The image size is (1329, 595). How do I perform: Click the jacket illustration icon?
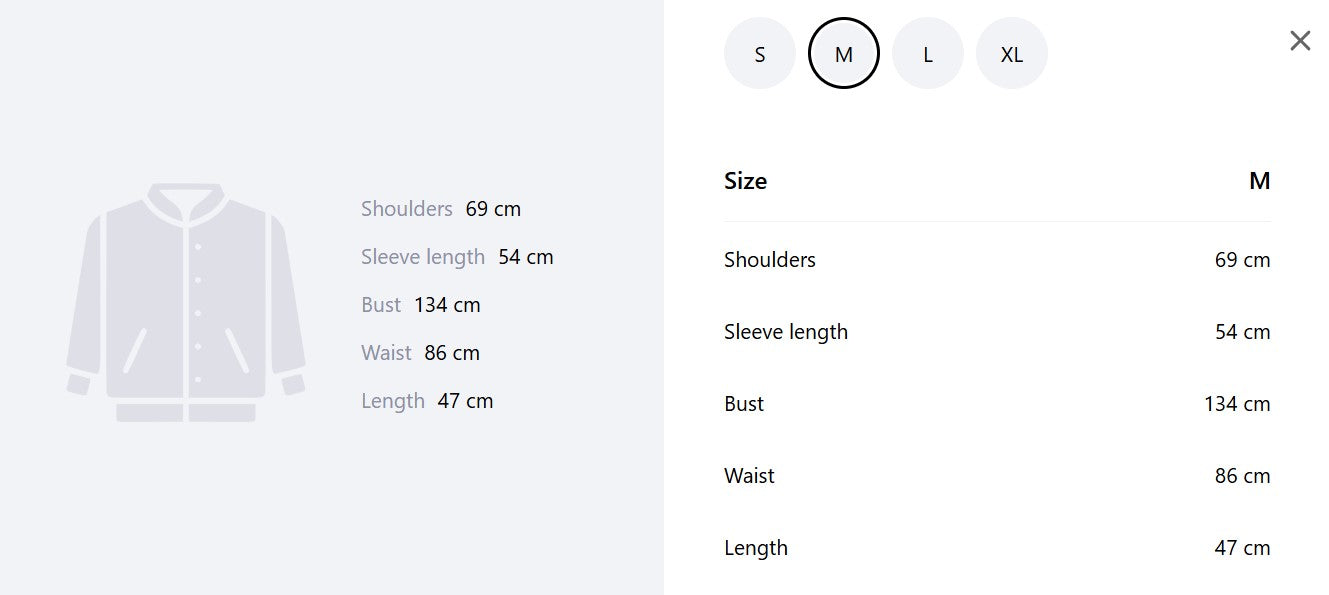[186, 302]
